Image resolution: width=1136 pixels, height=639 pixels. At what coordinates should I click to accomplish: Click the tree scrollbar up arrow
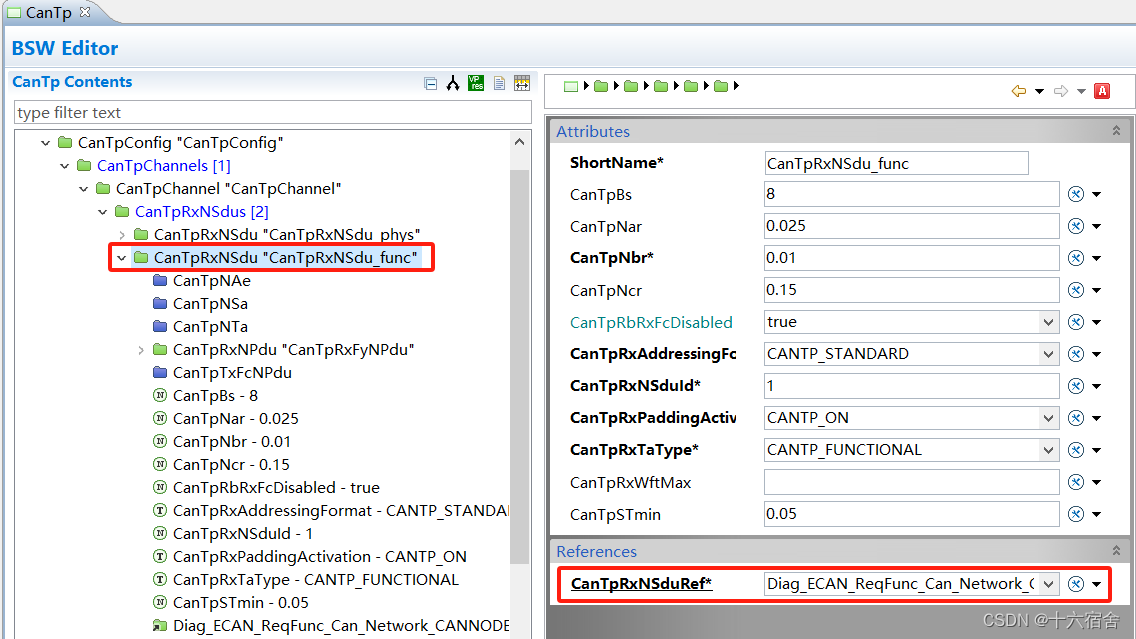(519, 142)
